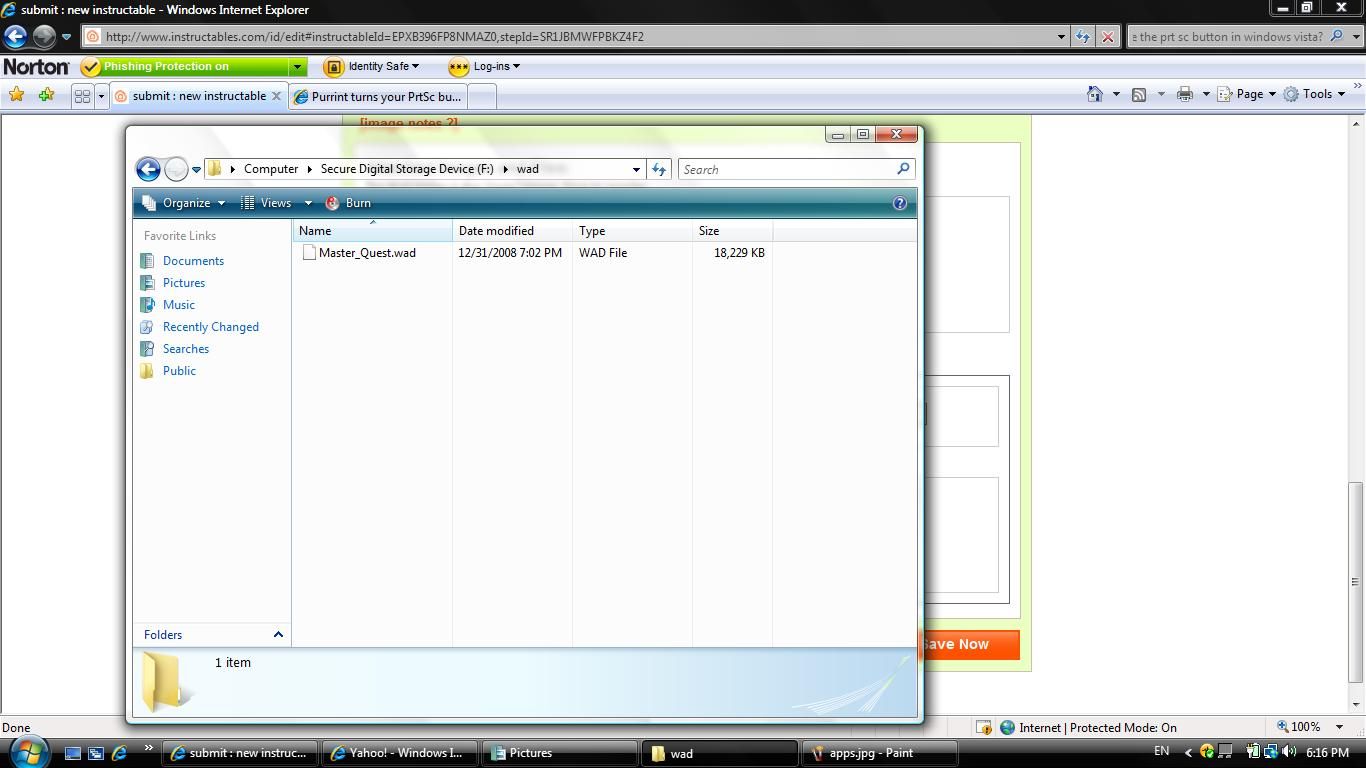The width and height of the screenshot is (1366, 768).
Task: Click the Print icon in Internet Explorer
Action: [1185, 93]
